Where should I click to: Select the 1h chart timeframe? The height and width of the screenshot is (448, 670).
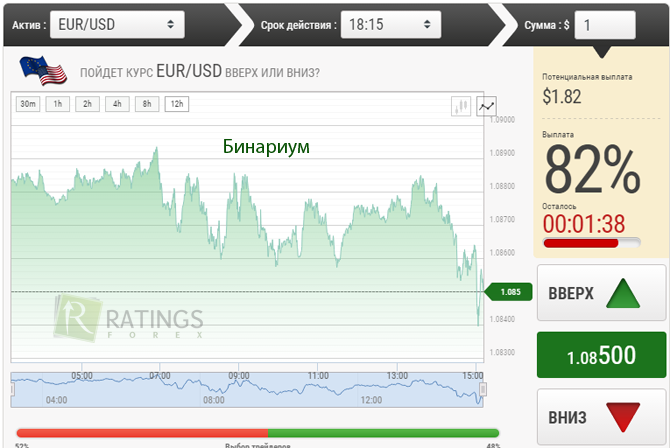click(58, 104)
